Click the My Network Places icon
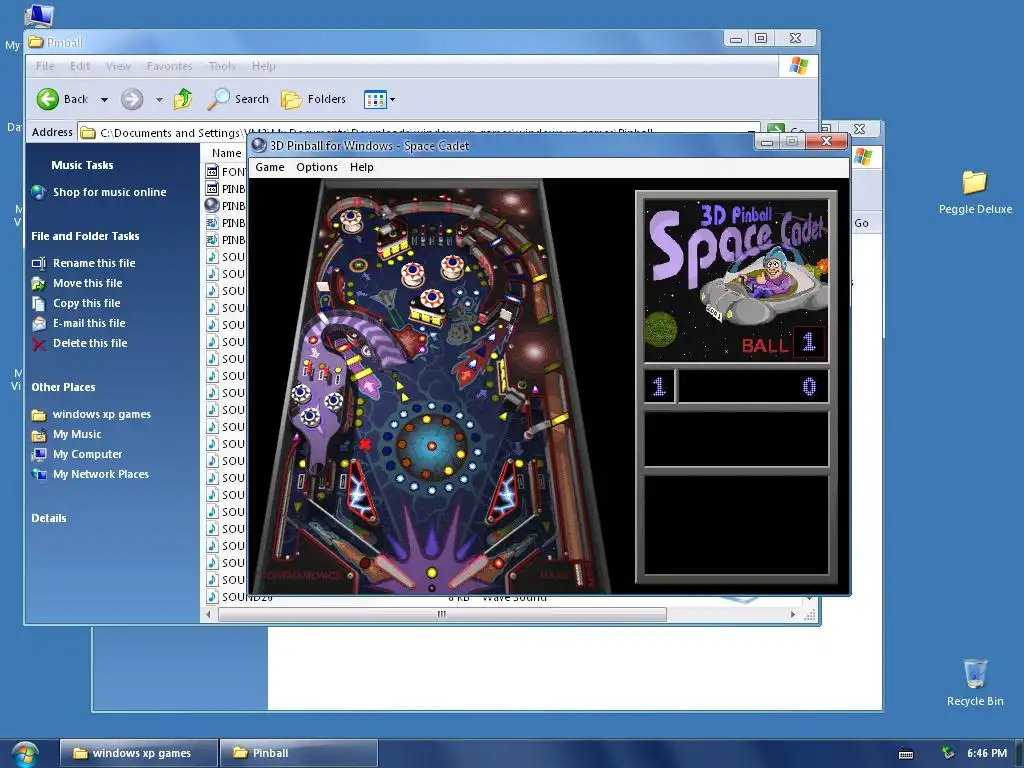 (x=39, y=475)
